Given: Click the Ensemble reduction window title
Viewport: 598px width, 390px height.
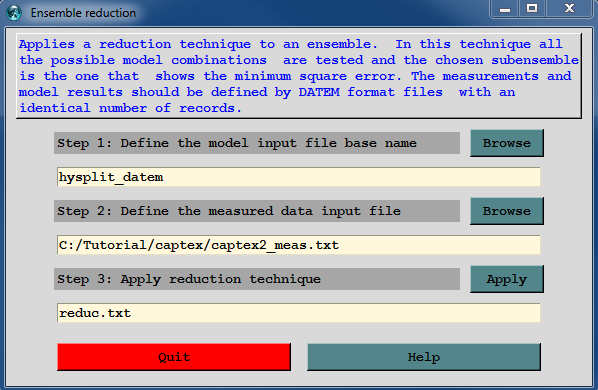Looking at the screenshot, I should [x=83, y=13].
